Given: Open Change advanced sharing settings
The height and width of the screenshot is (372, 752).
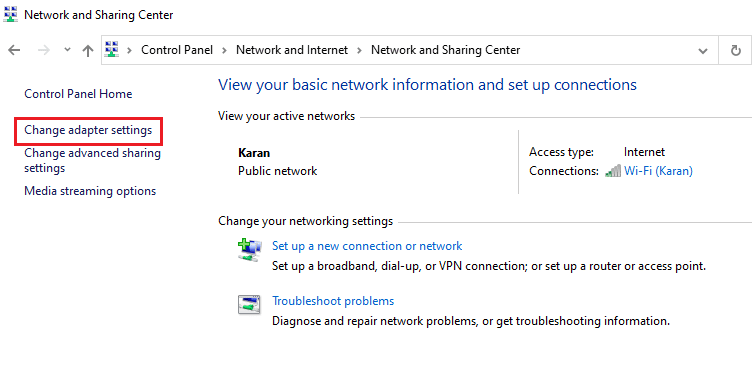Looking at the screenshot, I should pyautogui.click(x=93, y=161).
